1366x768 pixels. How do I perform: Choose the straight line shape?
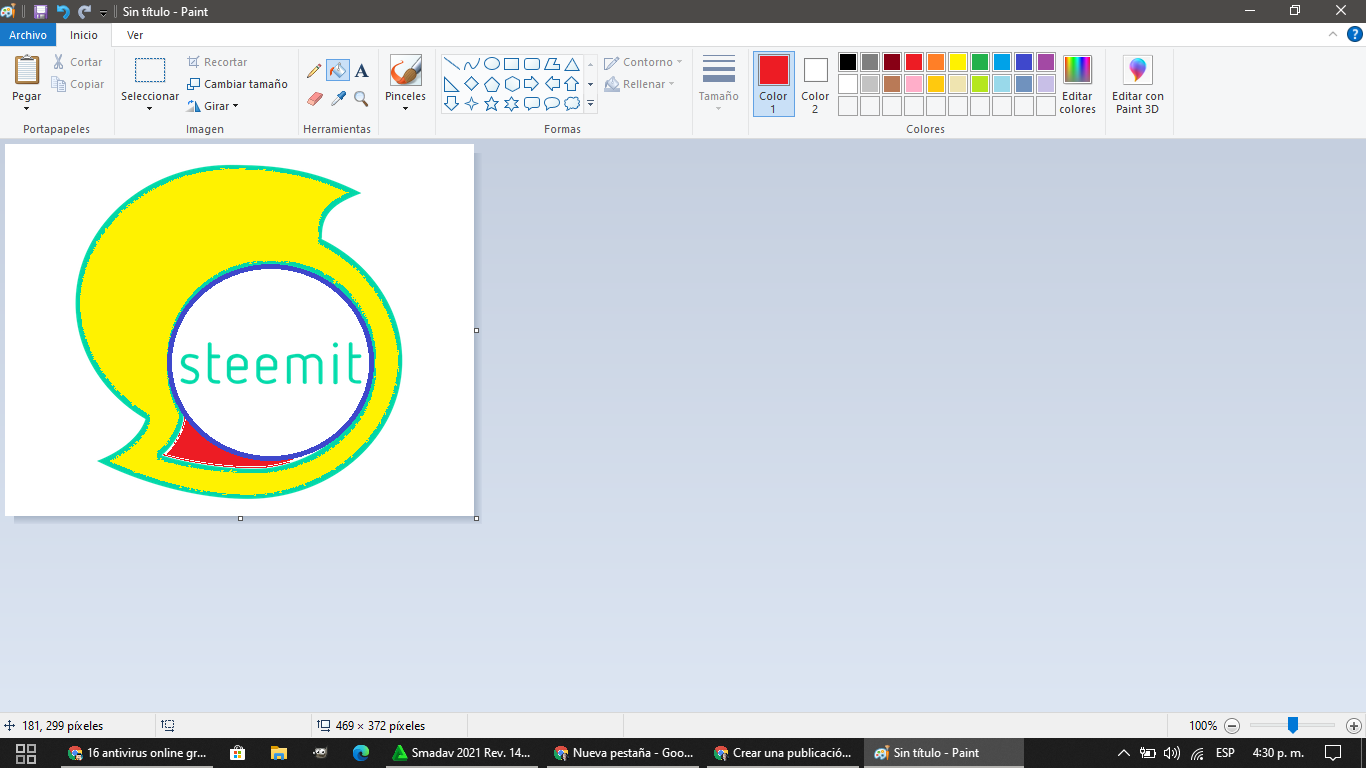[451, 63]
